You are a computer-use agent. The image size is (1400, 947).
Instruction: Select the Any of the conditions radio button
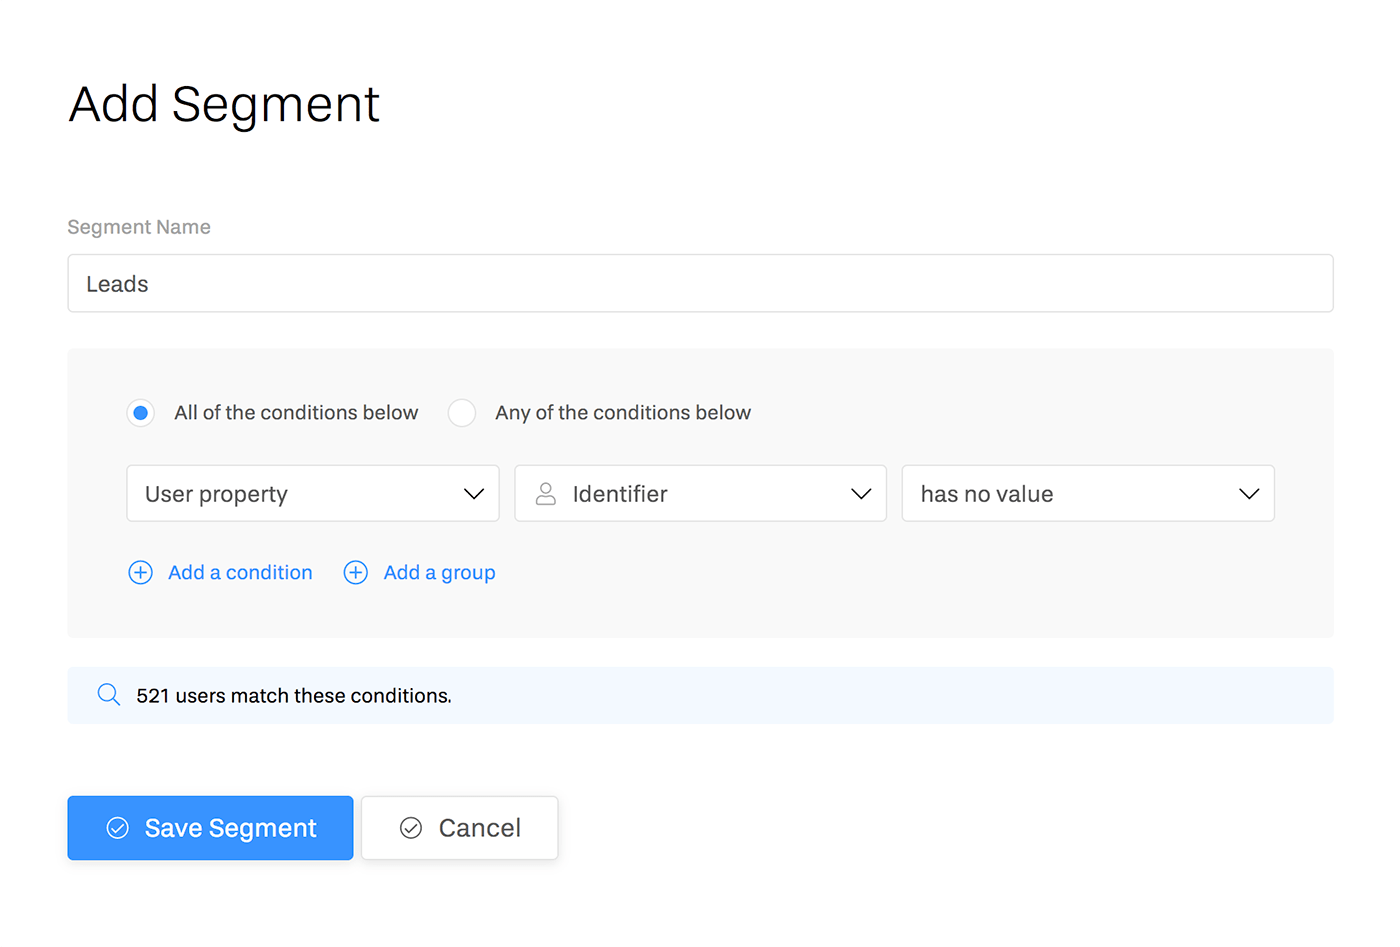462,413
